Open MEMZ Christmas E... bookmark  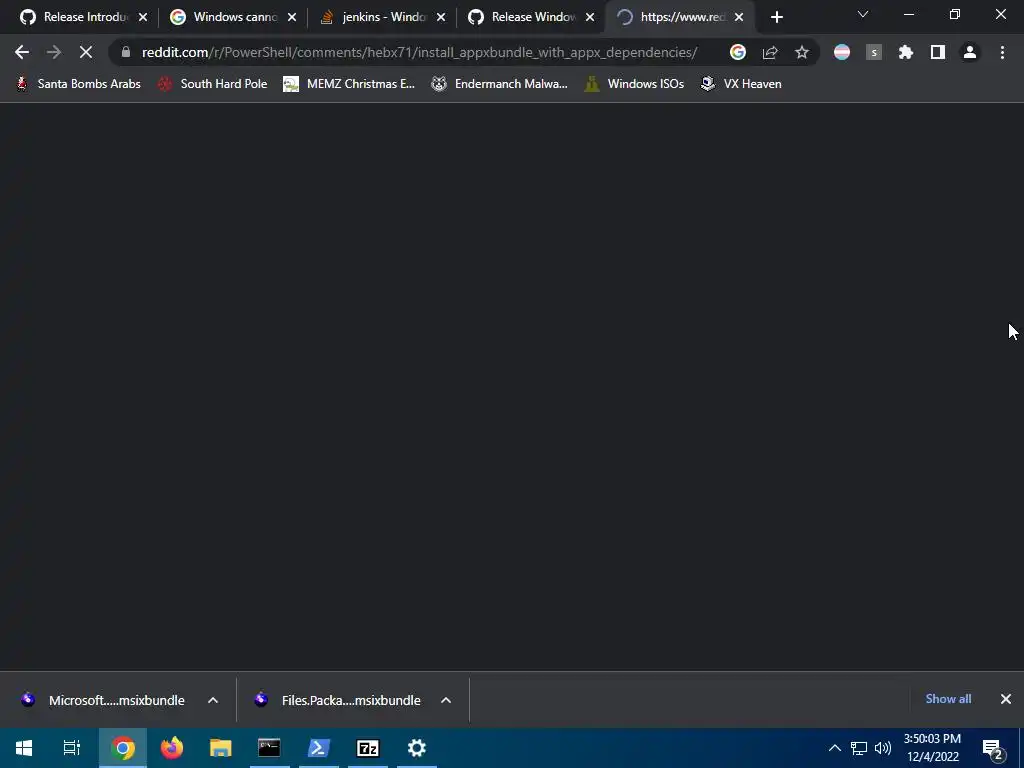[x=349, y=84]
